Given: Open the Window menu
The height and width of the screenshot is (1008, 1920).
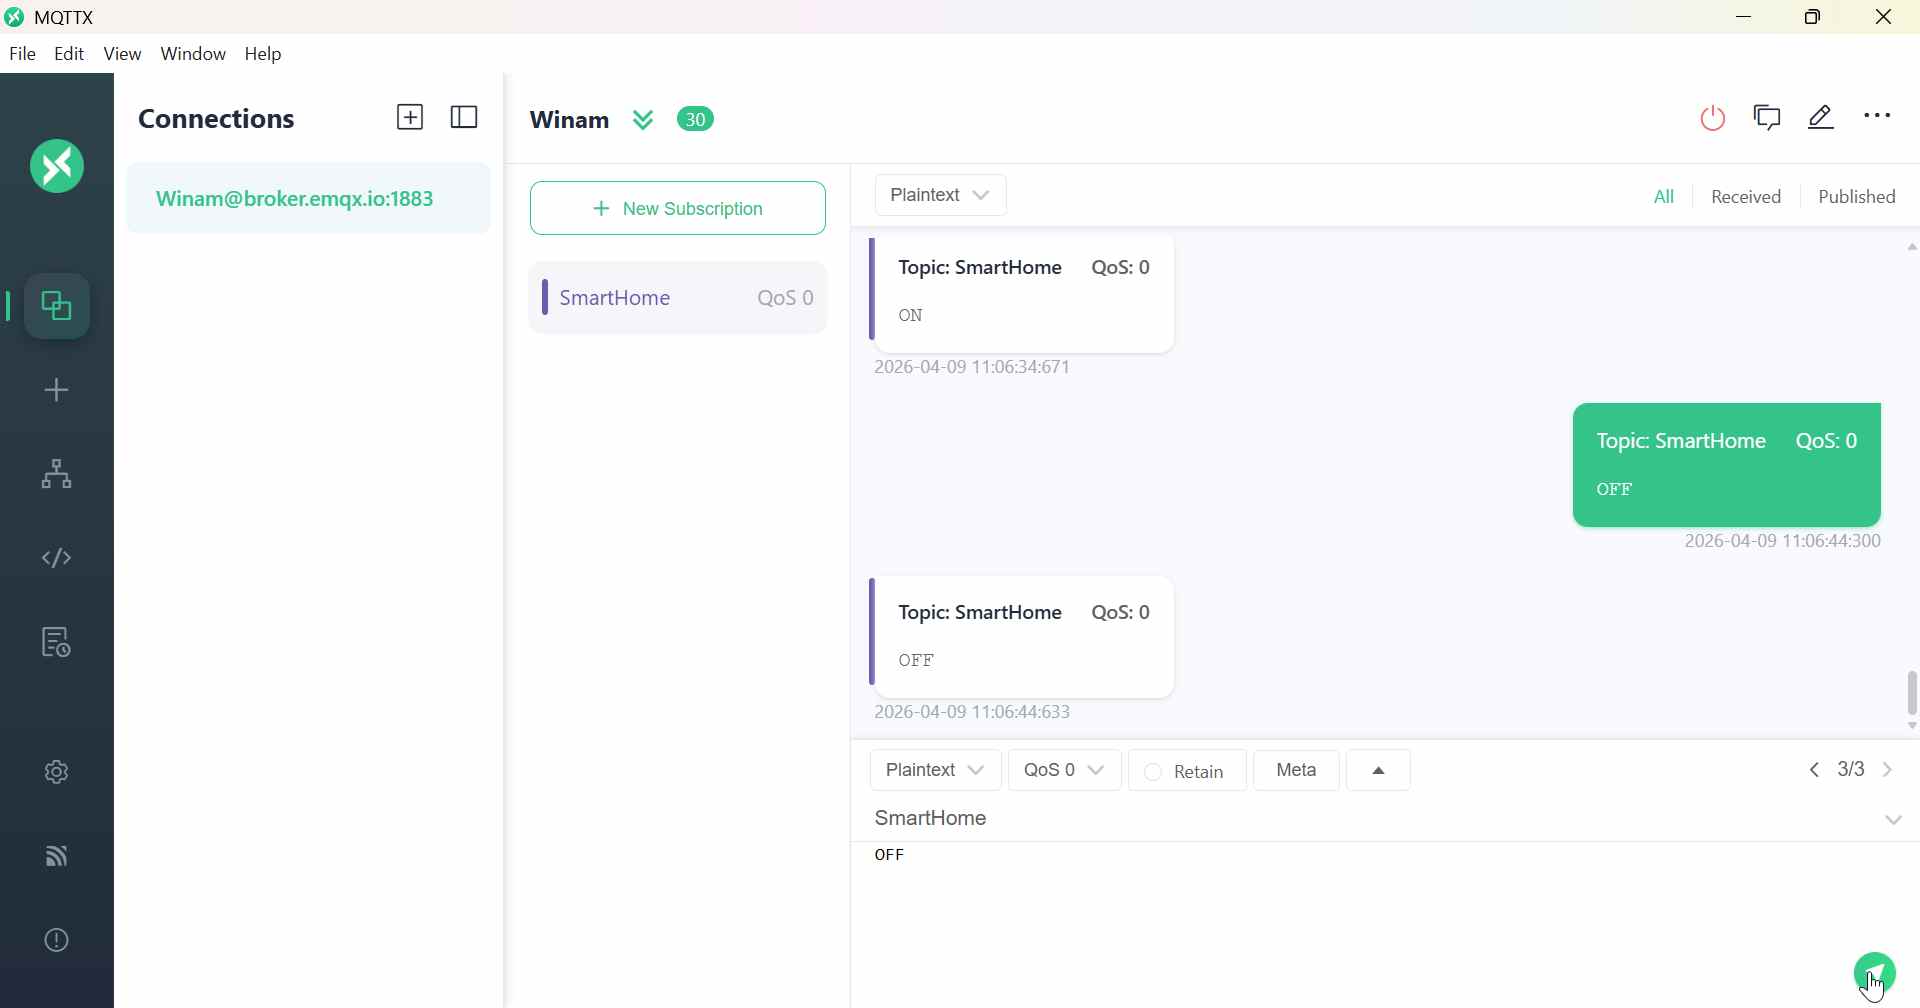Looking at the screenshot, I should [193, 54].
